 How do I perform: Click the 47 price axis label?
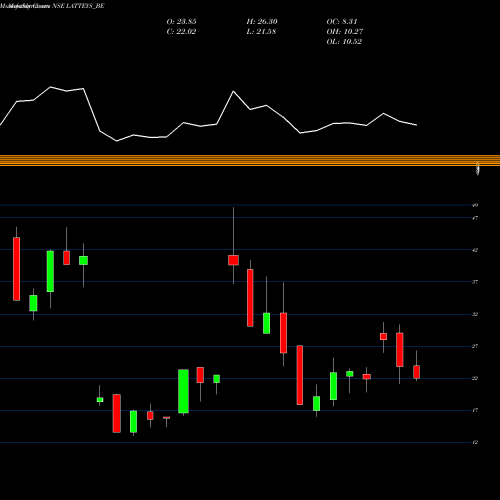coord(475,218)
